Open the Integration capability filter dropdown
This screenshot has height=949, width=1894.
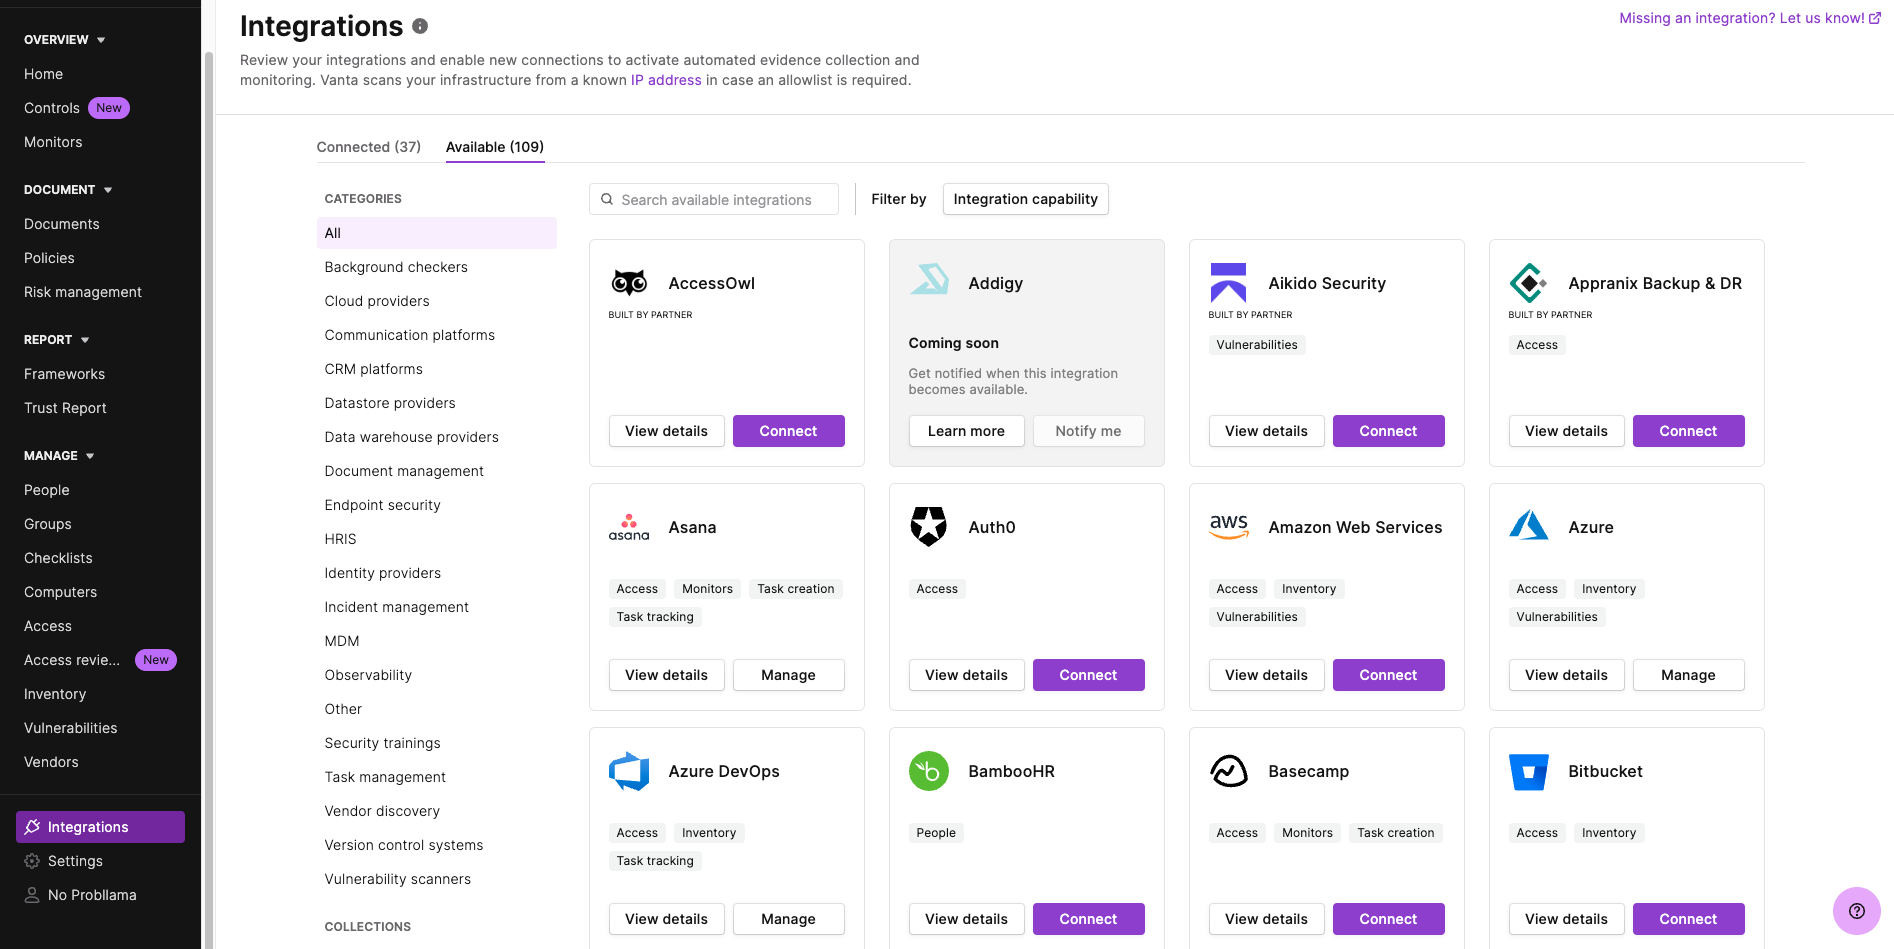[x=1025, y=199]
